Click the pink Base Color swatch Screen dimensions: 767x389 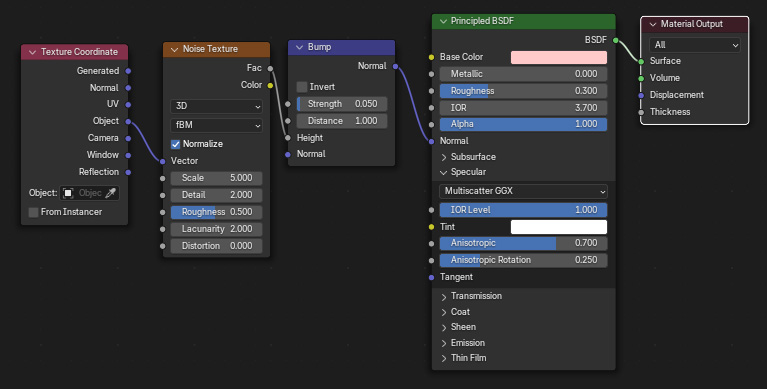(x=559, y=57)
